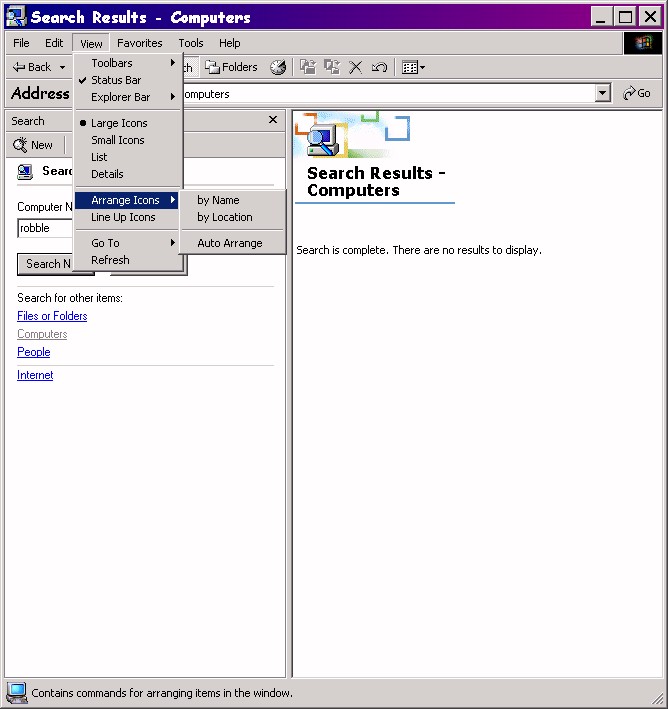The image size is (668, 709).
Task: Click the Copy To folder icon
Action: (x=332, y=67)
